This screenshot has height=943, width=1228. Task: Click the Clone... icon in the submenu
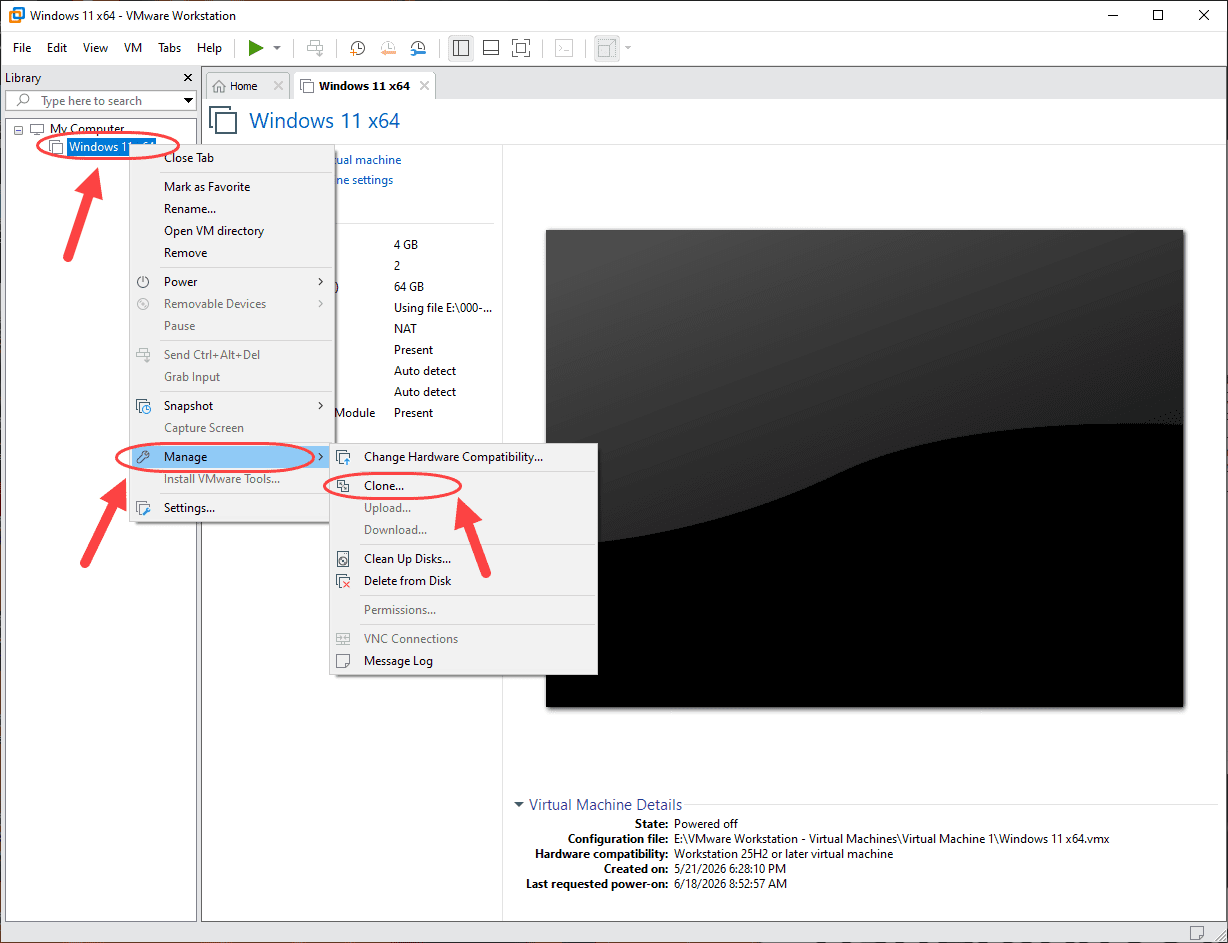coord(344,486)
